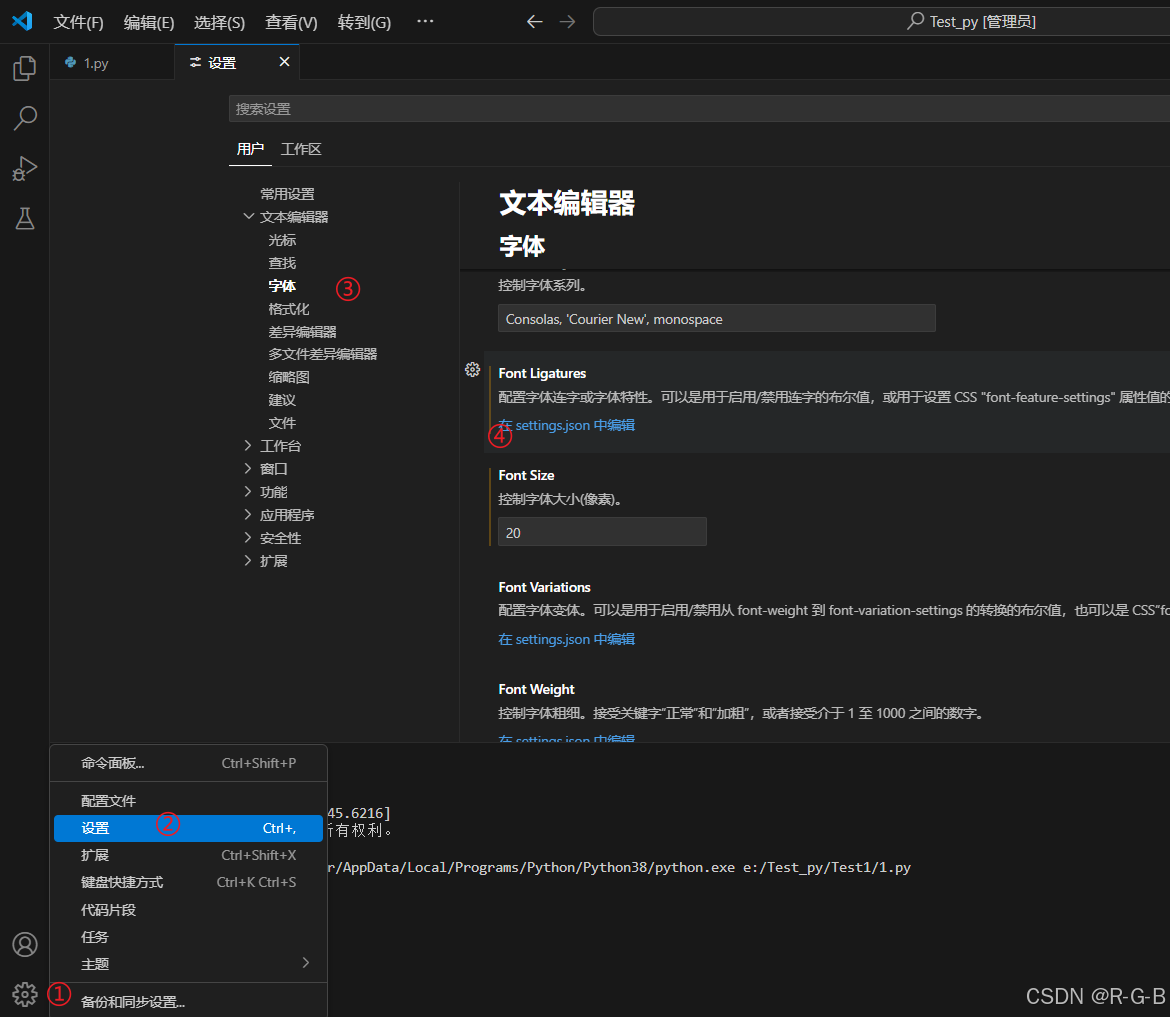Click the font family input Consolas field
1170x1017 pixels.
(x=716, y=319)
